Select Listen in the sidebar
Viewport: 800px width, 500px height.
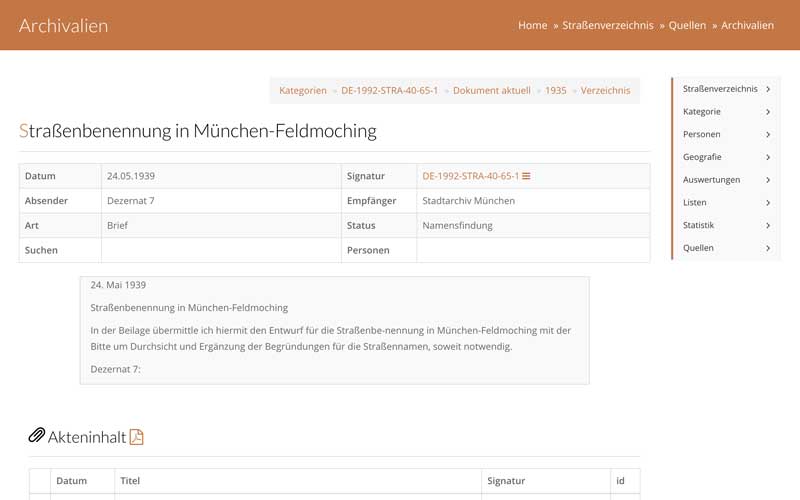click(x=694, y=202)
